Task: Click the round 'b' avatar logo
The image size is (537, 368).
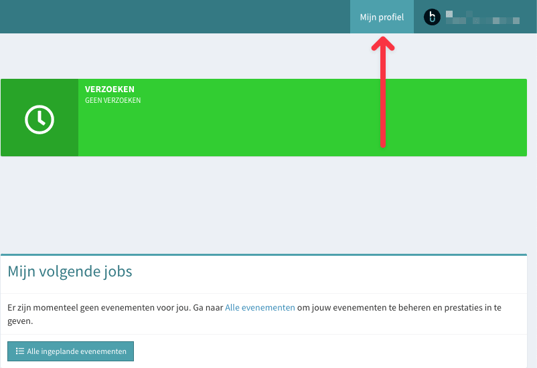Action: pos(432,17)
